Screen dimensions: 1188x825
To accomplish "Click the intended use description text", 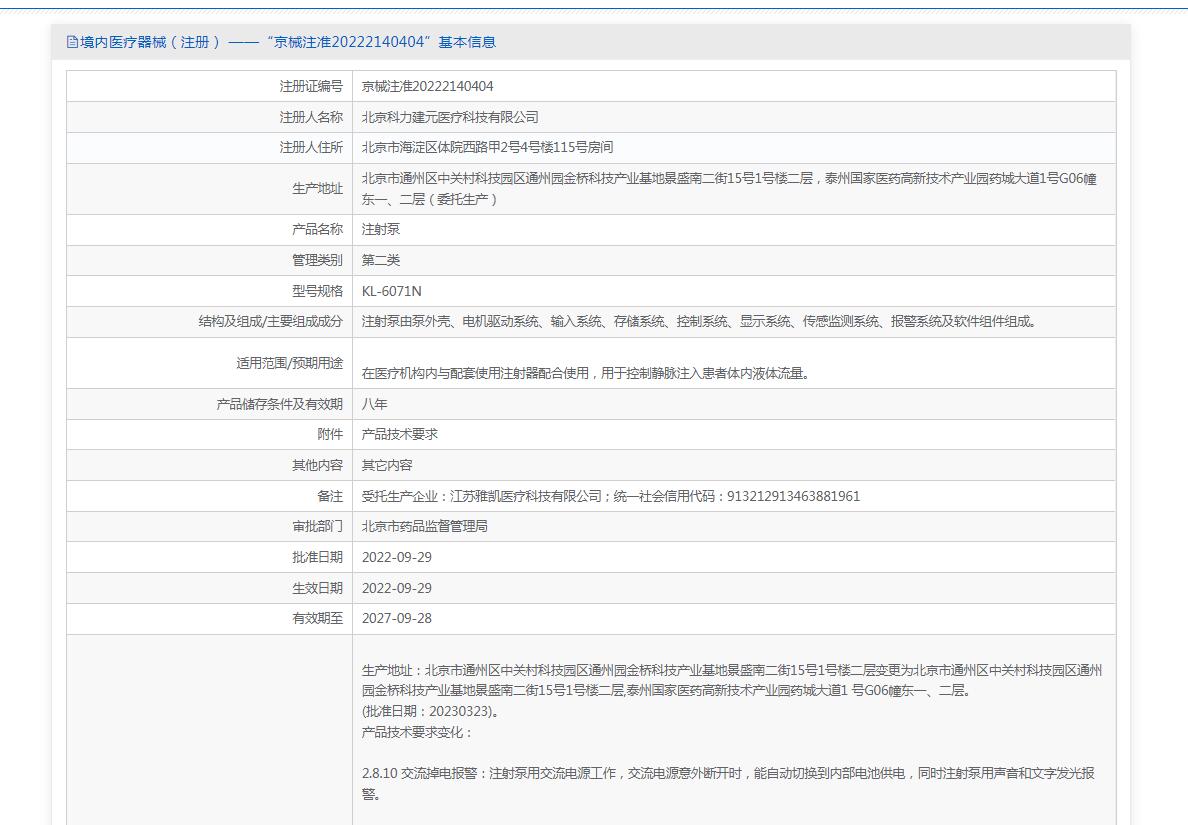I will tap(585, 373).
